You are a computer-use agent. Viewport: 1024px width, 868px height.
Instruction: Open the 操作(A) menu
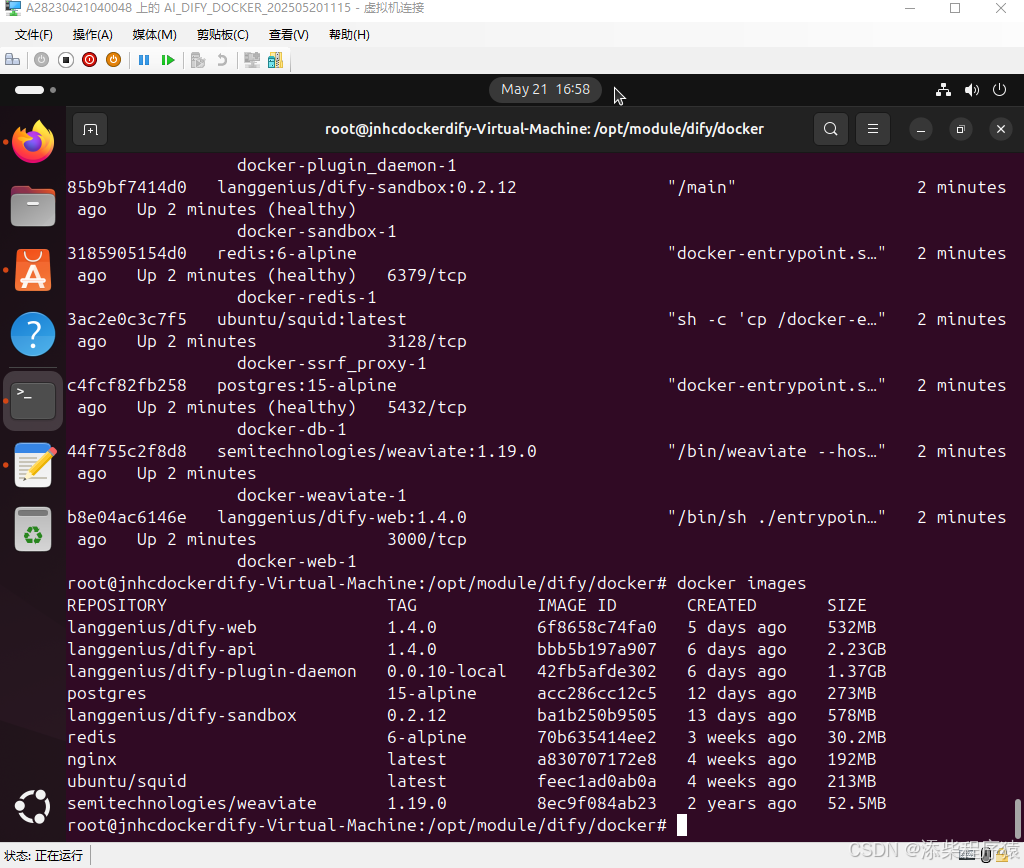92,35
